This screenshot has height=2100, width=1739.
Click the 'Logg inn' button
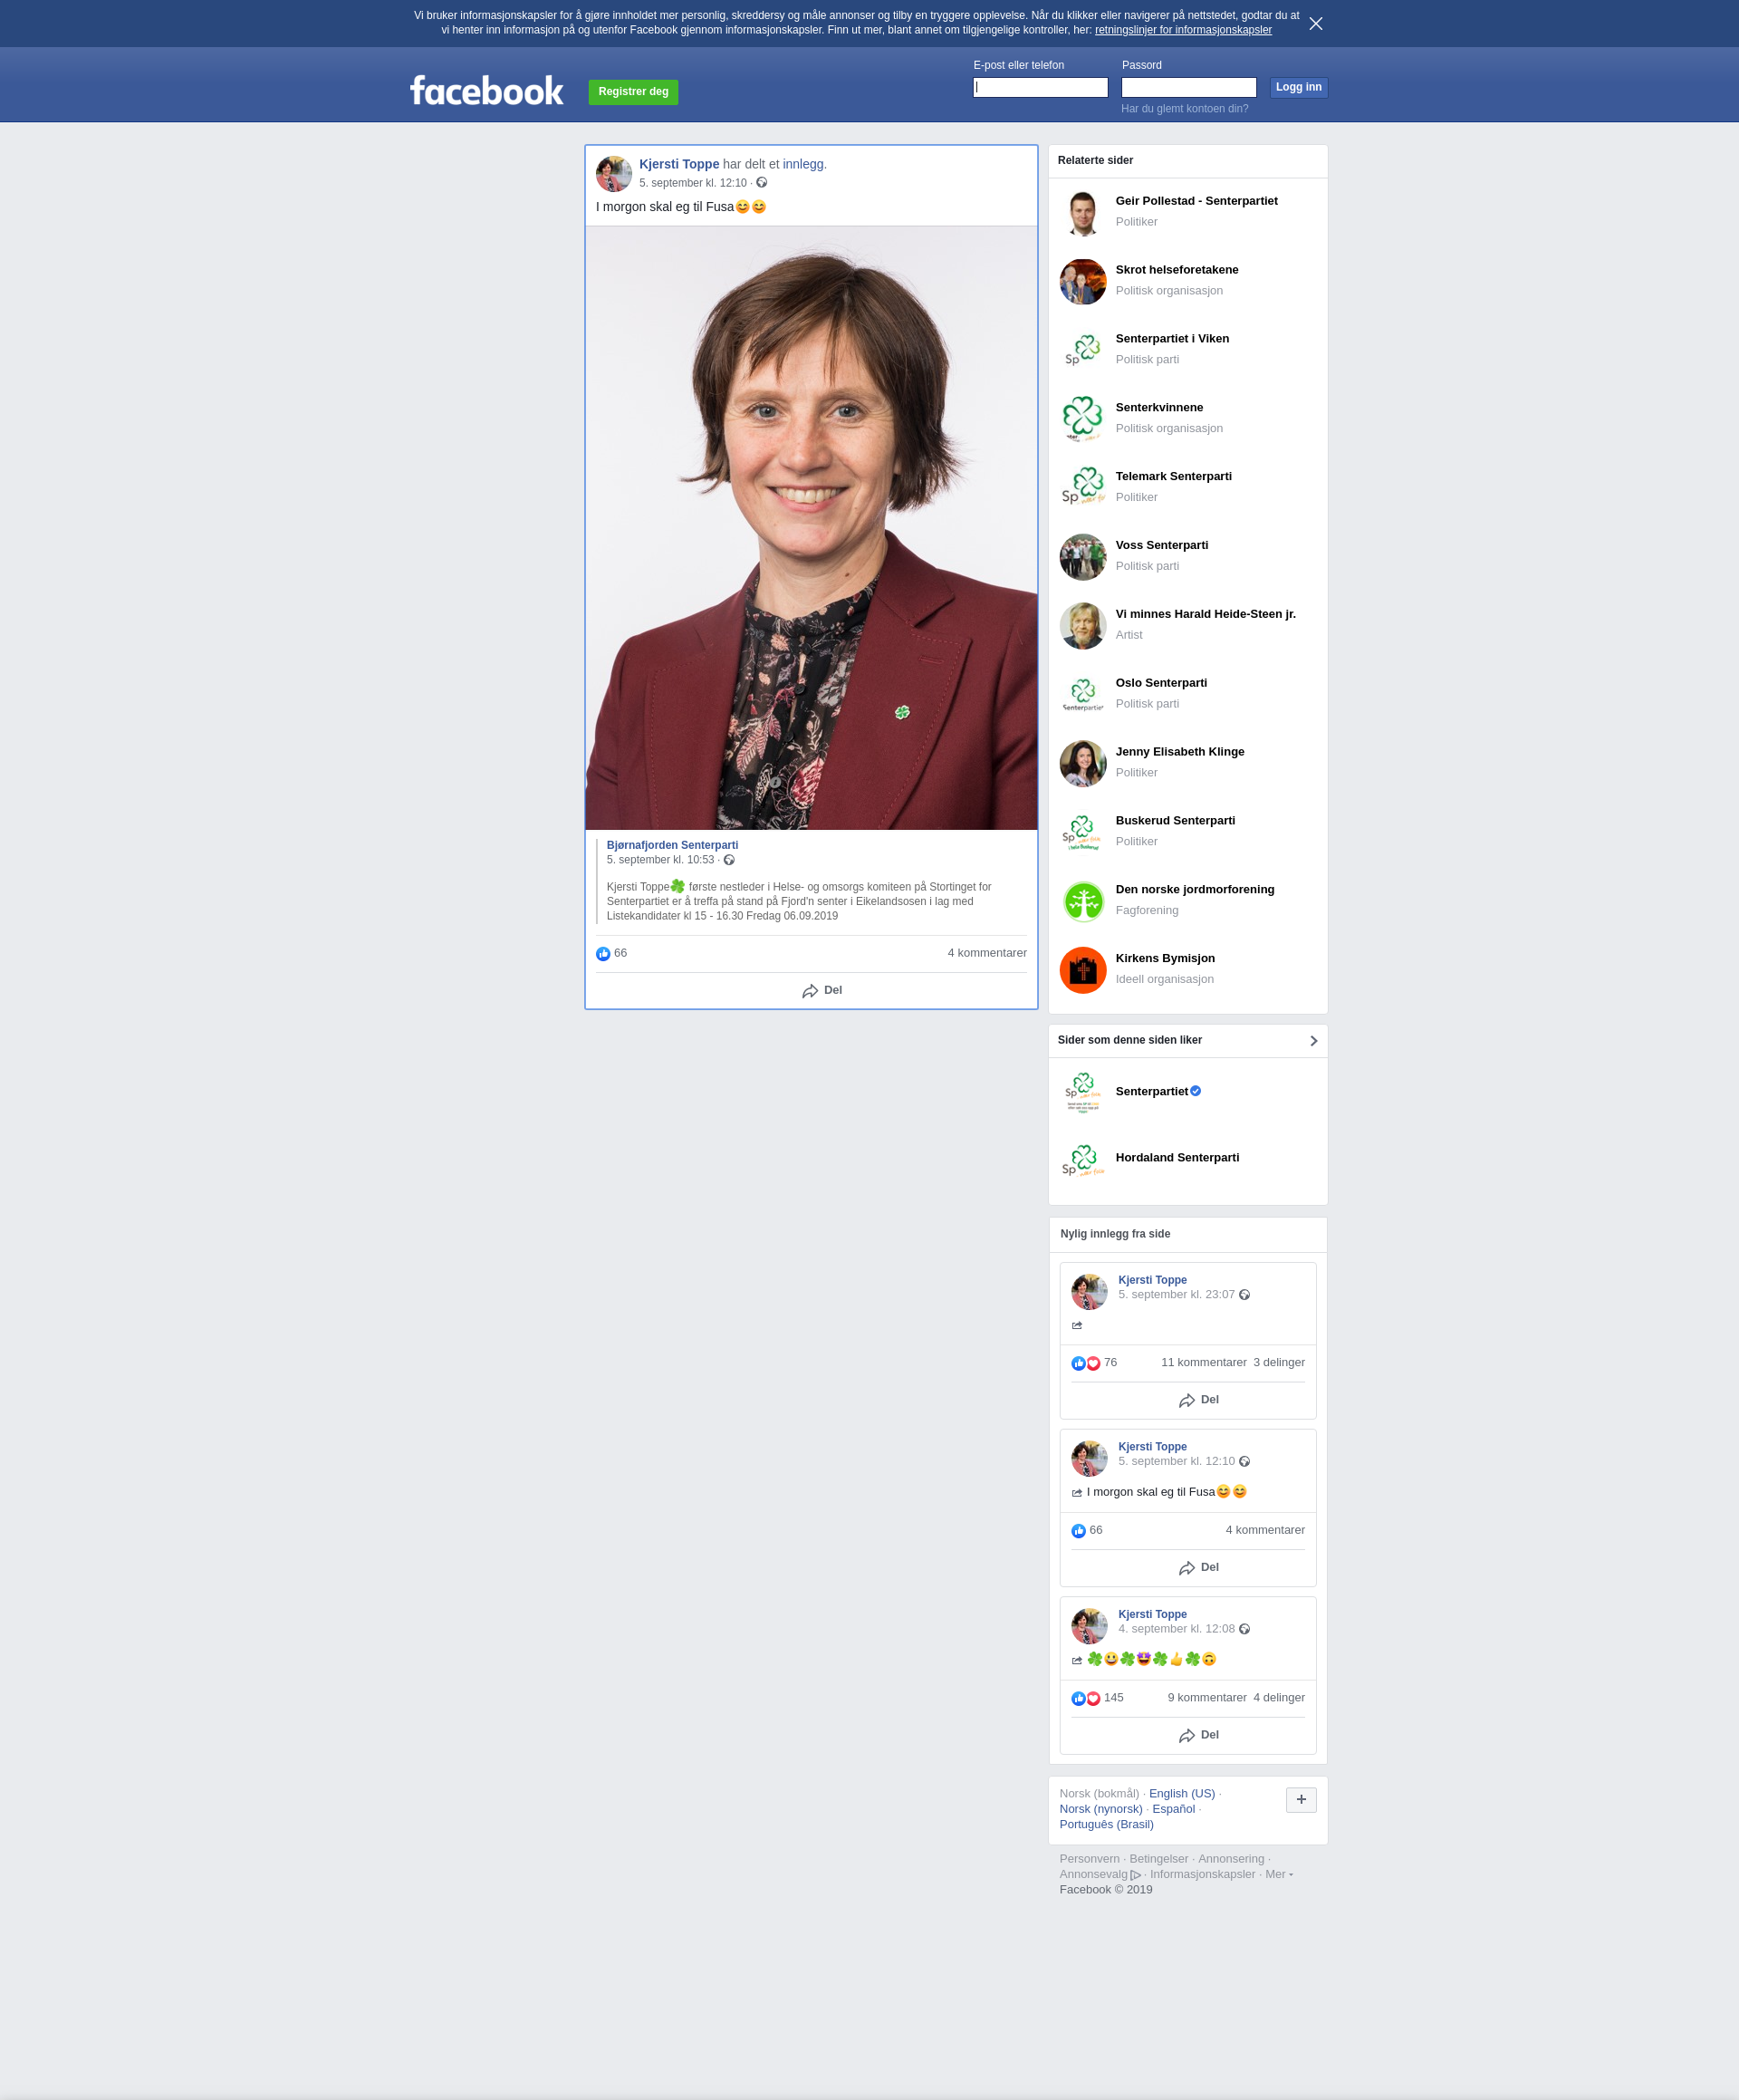tap(1298, 87)
